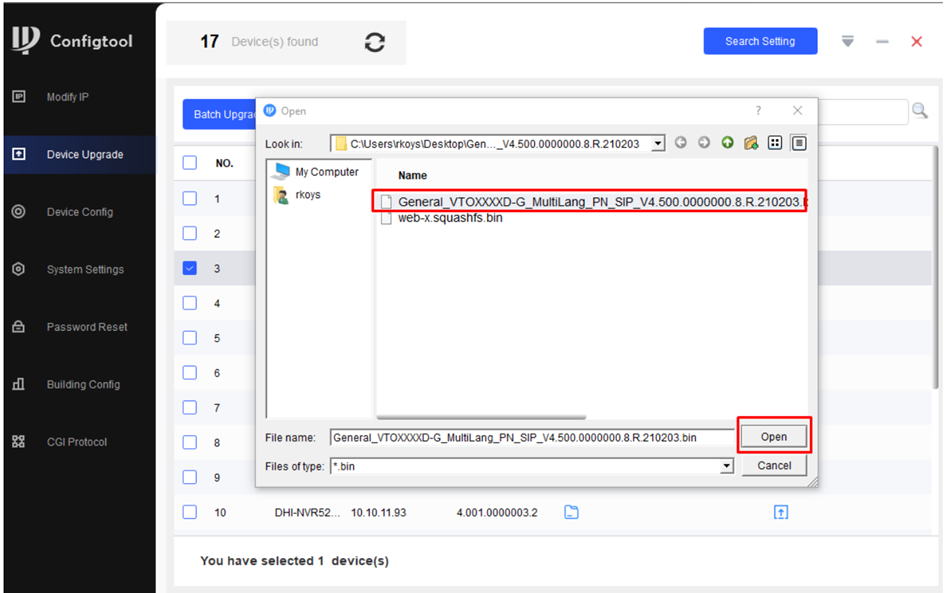945x593 pixels.
Task: Click the Back arrow in Open dialog
Action: 681,143
